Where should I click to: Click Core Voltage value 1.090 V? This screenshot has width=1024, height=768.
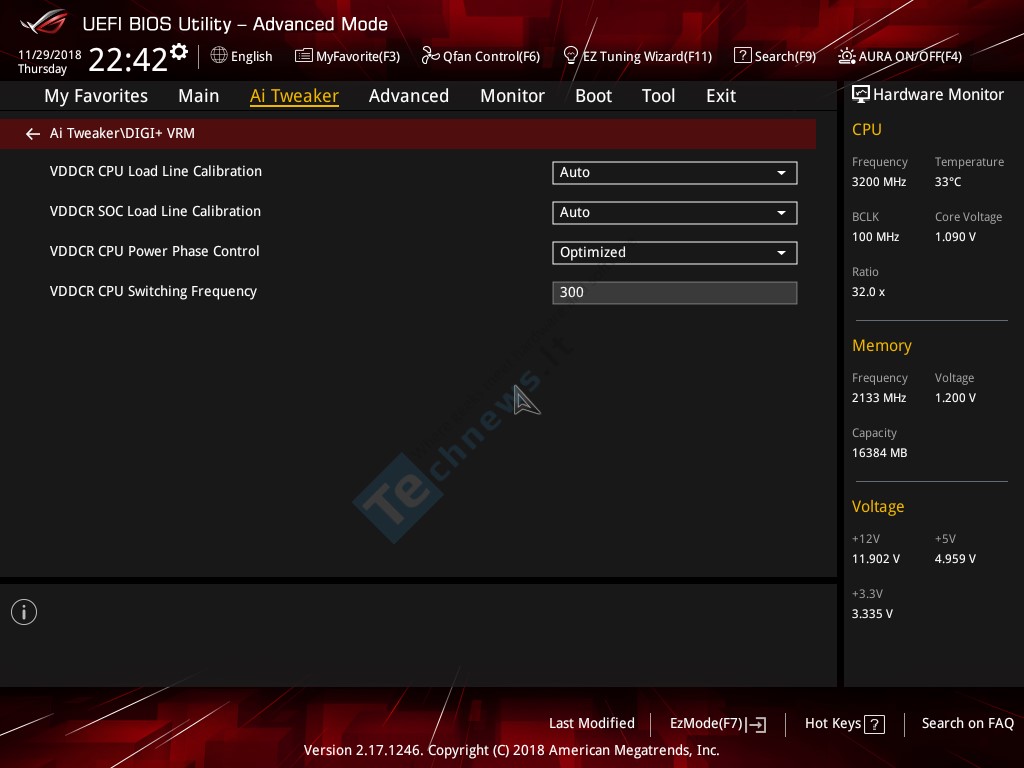coord(955,236)
